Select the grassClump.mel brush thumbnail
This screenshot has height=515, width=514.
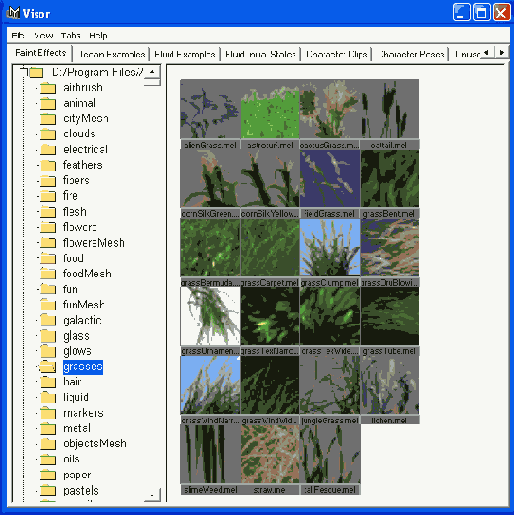click(x=330, y=247)
